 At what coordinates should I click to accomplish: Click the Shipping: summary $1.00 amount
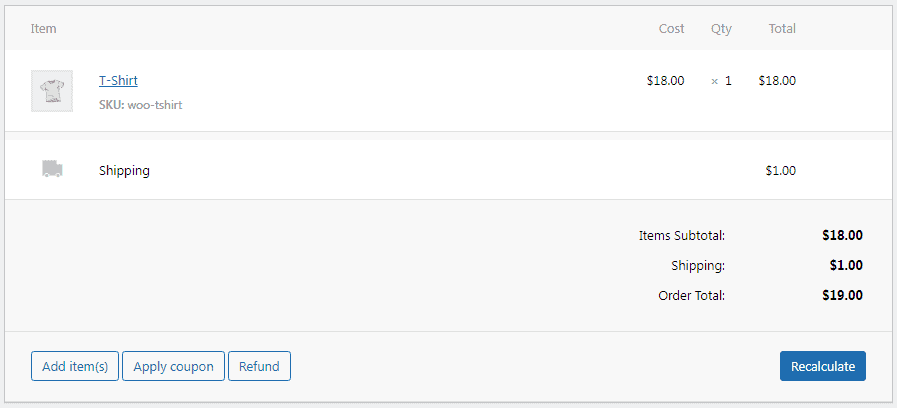[x=846, y=266]
